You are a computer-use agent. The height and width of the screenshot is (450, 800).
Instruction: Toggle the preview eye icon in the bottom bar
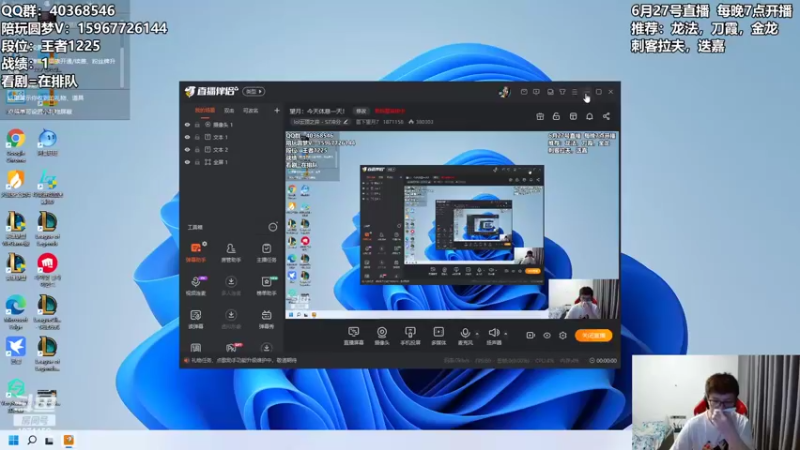[x=547, y=335]
